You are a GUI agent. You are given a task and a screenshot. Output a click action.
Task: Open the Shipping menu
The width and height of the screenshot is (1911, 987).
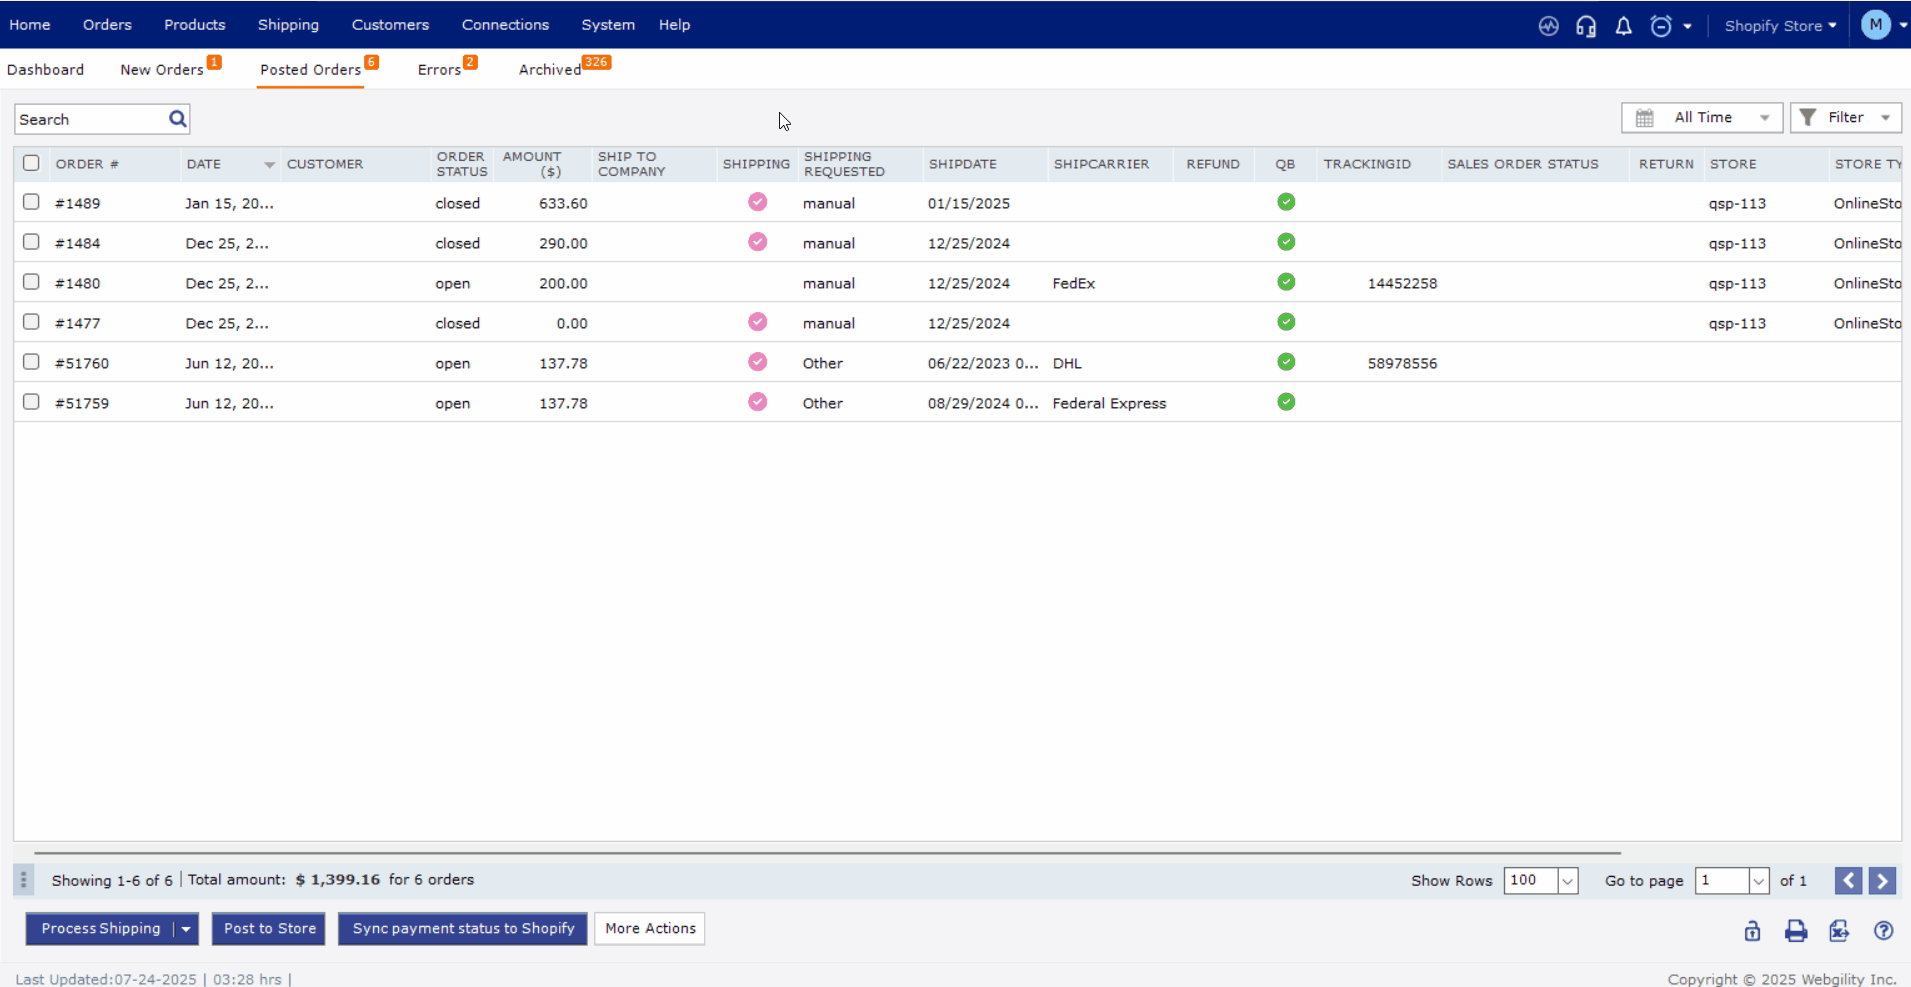(288, 25)
